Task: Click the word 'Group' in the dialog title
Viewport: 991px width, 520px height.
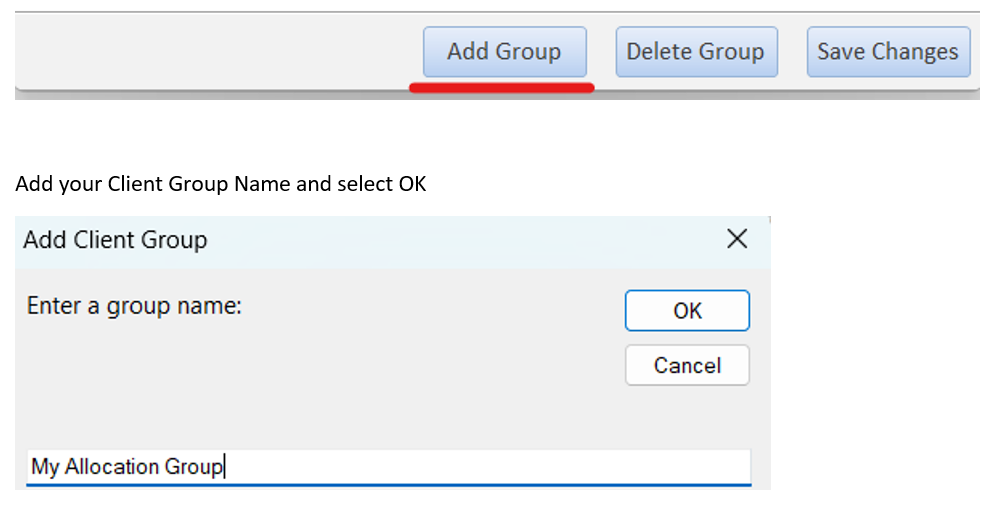Action: click(174, 241)
